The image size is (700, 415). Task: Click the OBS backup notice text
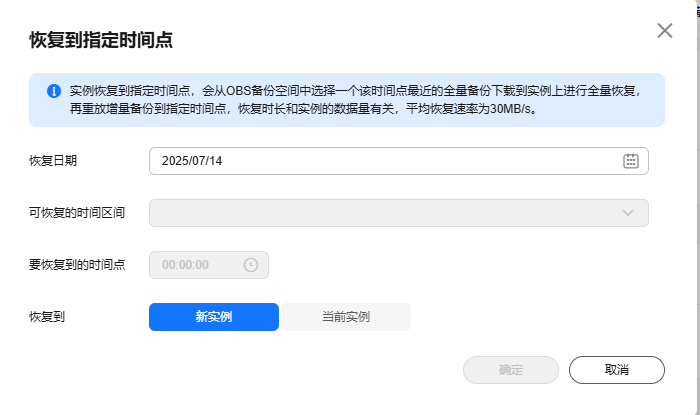[355, 100]
